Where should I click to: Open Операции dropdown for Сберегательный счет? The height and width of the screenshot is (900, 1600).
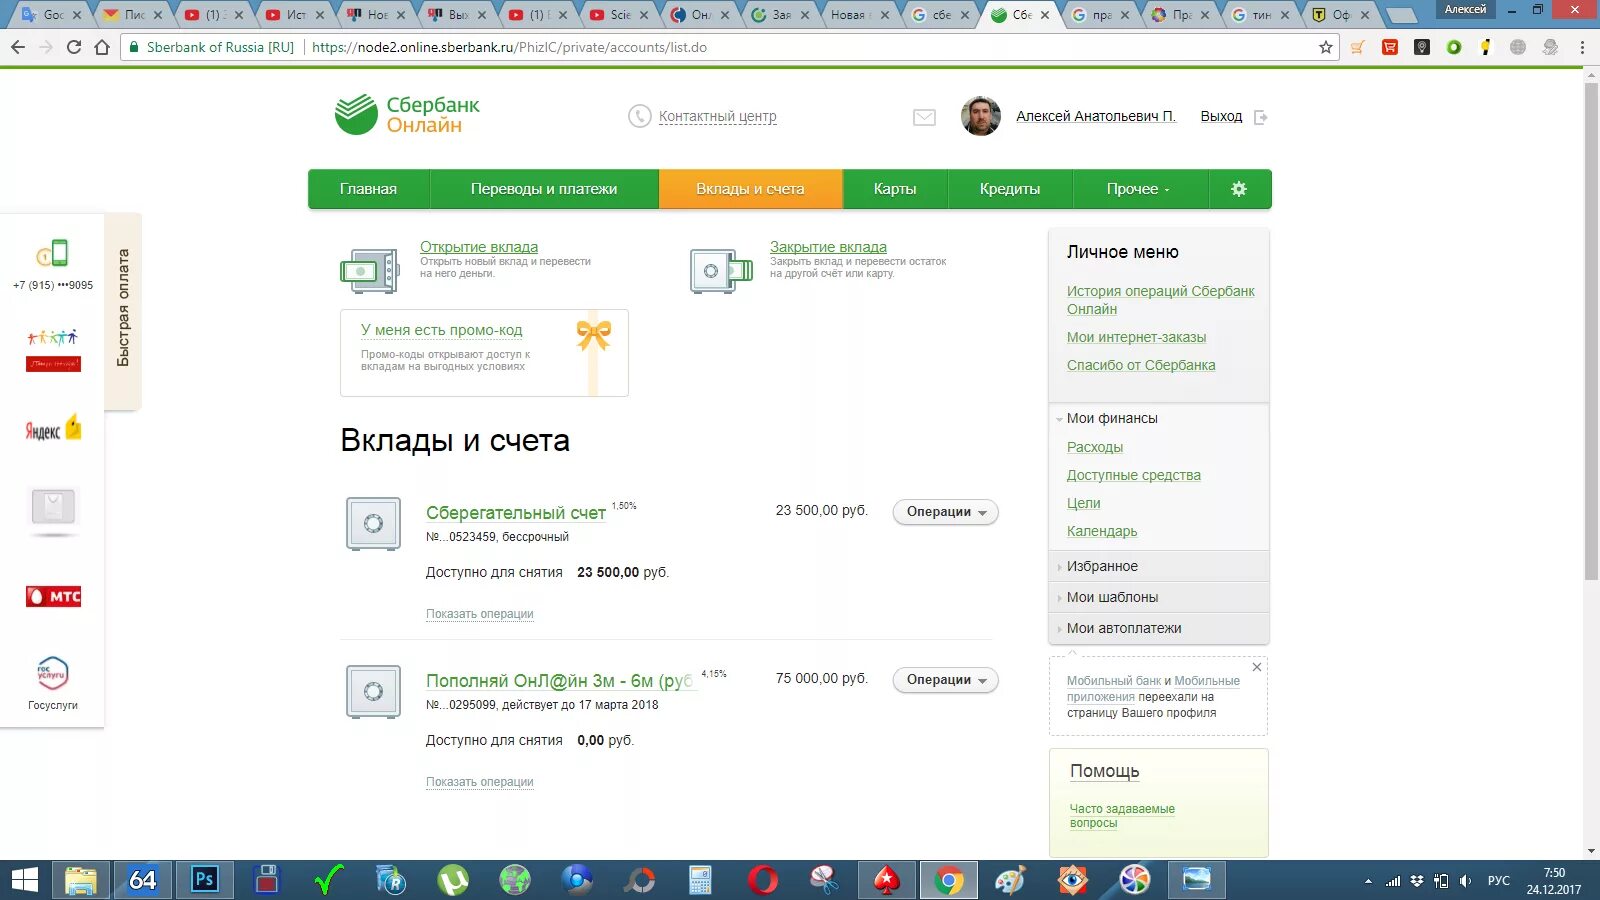(x=946, y=512)
